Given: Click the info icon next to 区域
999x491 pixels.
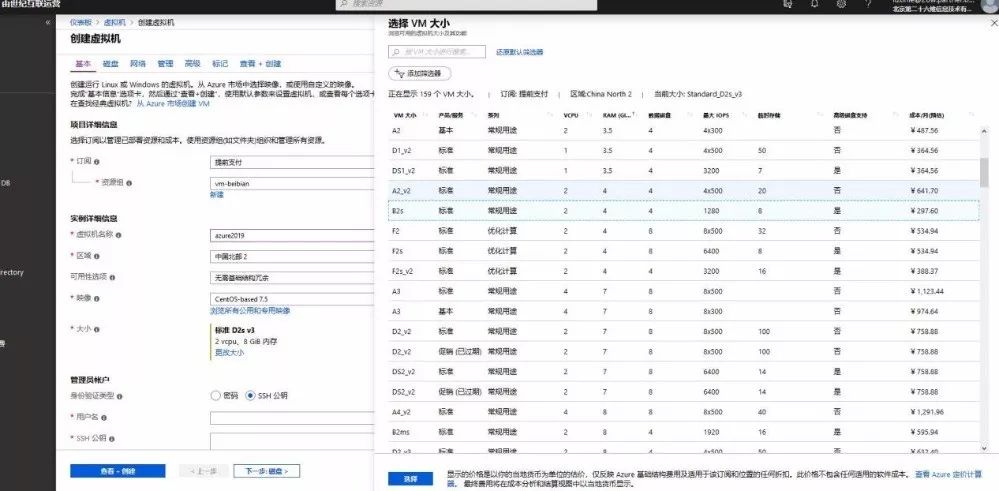Looking at the screenshot, I should [97, 256].
